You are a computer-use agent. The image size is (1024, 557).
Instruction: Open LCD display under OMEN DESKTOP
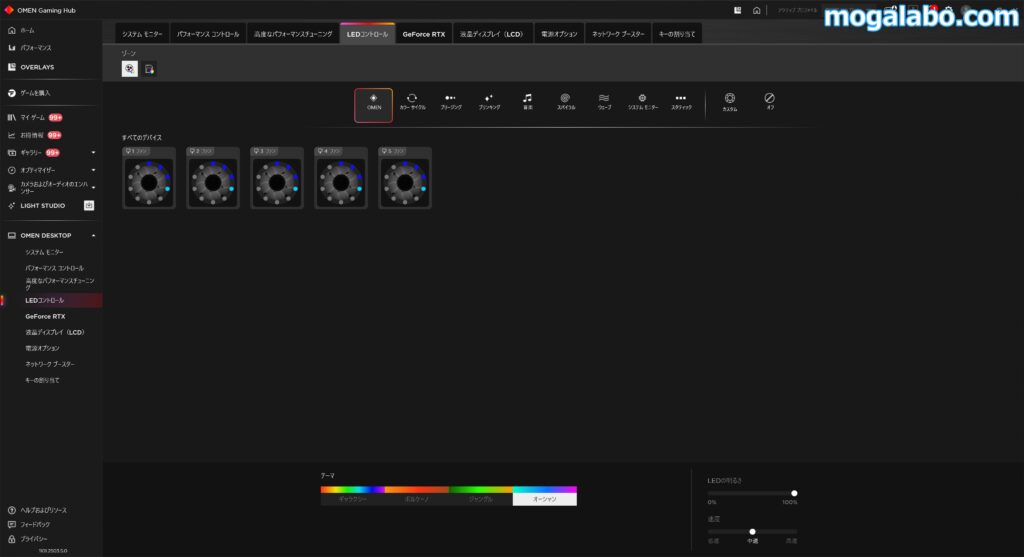pos(55,332)
